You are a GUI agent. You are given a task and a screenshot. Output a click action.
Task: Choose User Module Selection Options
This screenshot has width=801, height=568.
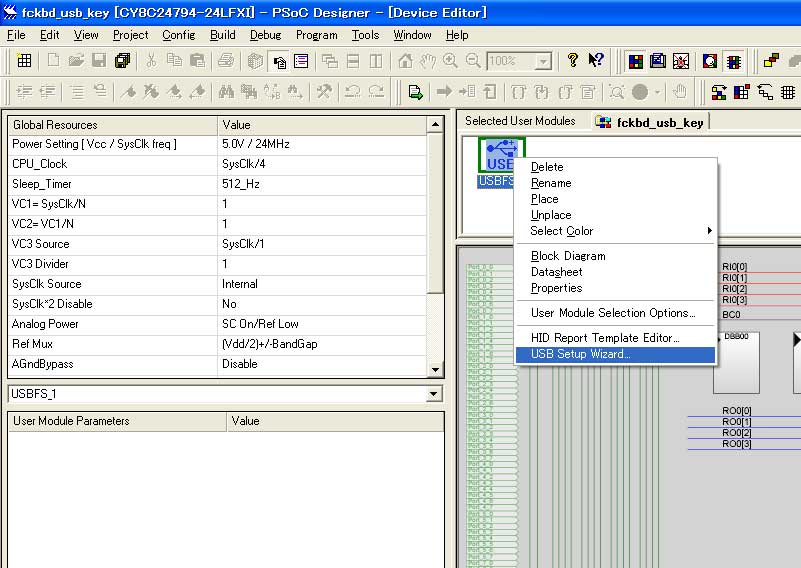point(615,313)
